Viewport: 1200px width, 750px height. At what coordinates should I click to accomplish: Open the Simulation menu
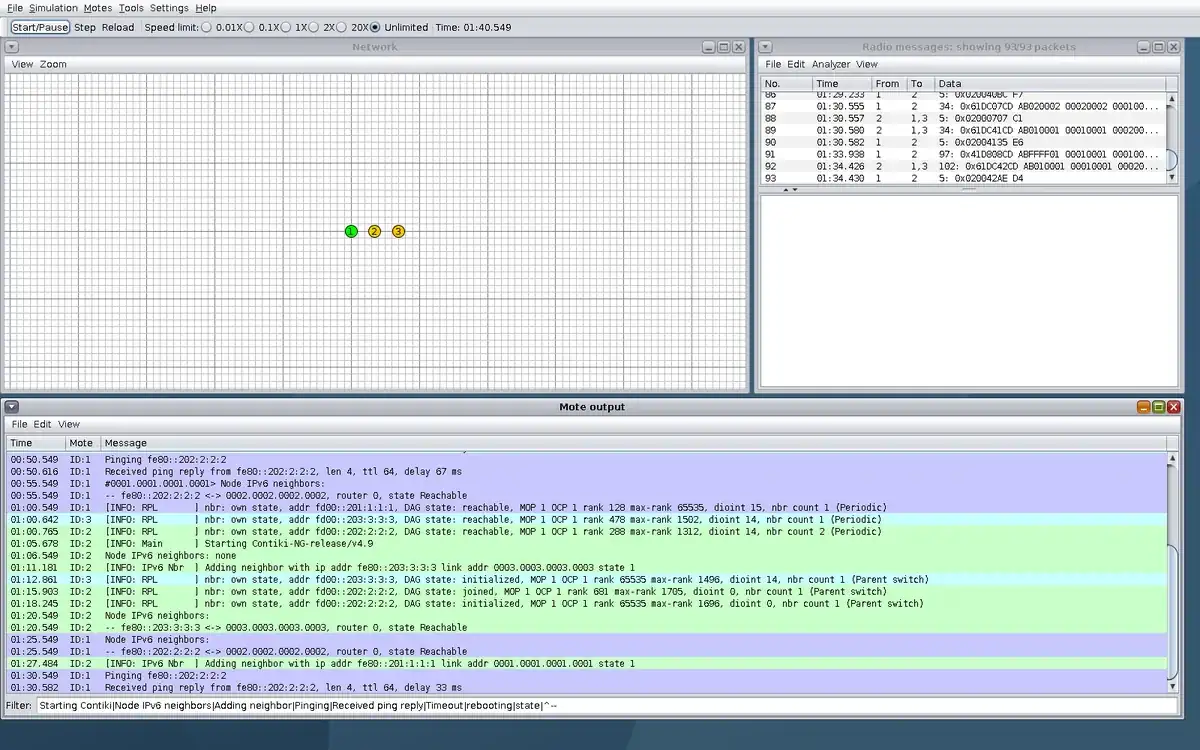(53, 8)
